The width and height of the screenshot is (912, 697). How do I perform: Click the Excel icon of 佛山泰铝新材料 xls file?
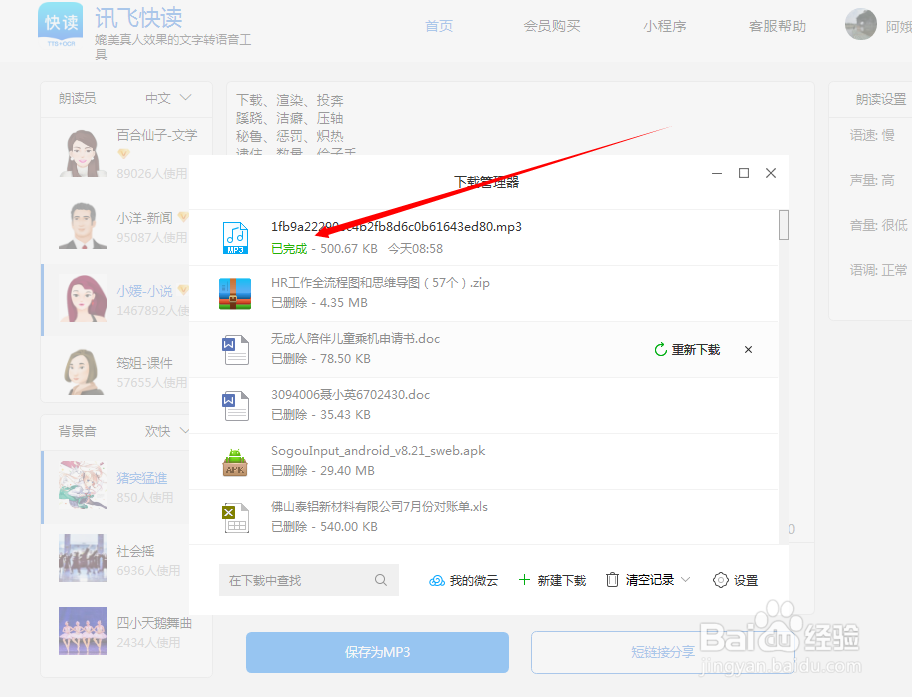point(235,517)
